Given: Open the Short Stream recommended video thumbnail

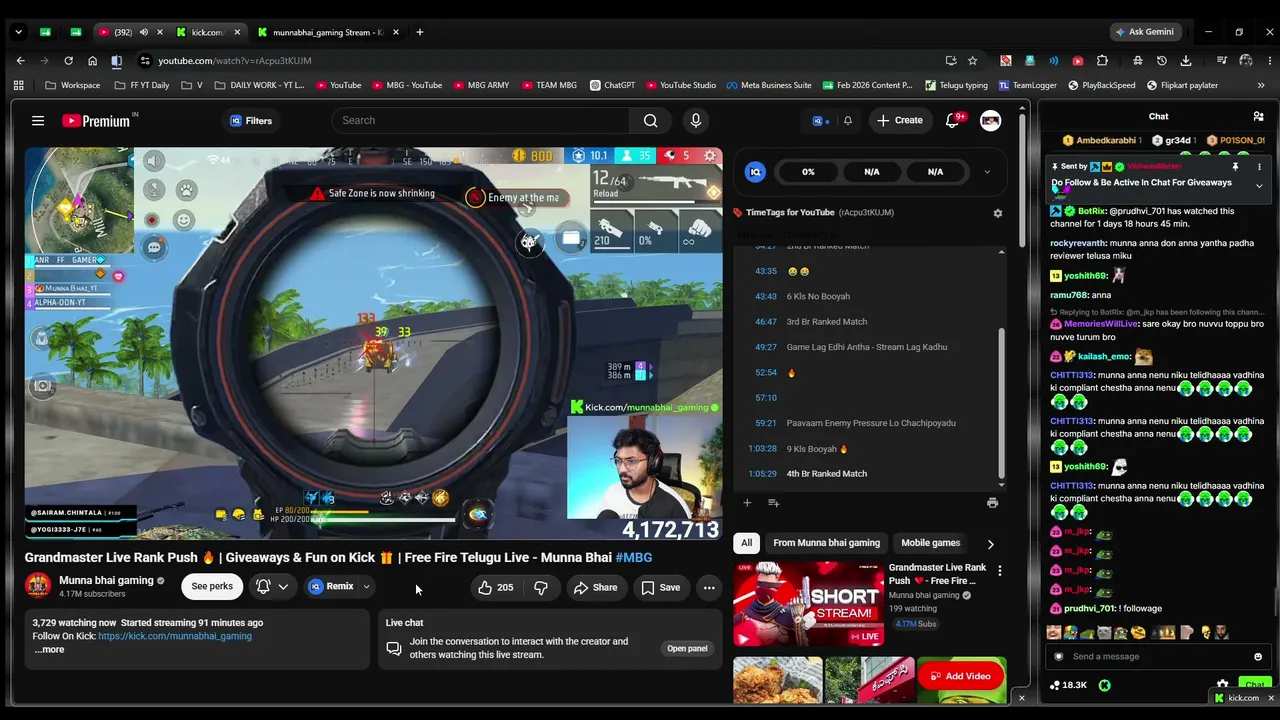Looking at the screenshot, I should [808, 604].
